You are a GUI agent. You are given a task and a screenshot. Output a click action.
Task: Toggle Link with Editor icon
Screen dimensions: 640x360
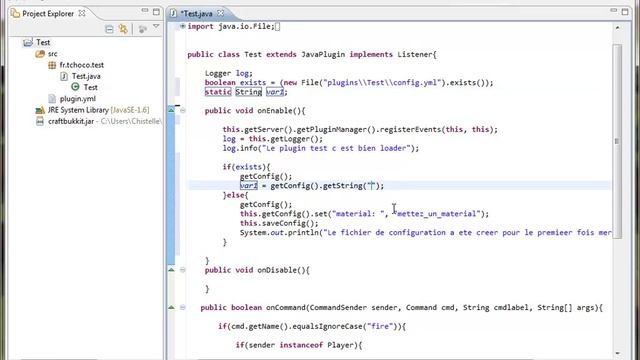coord(123,29)
